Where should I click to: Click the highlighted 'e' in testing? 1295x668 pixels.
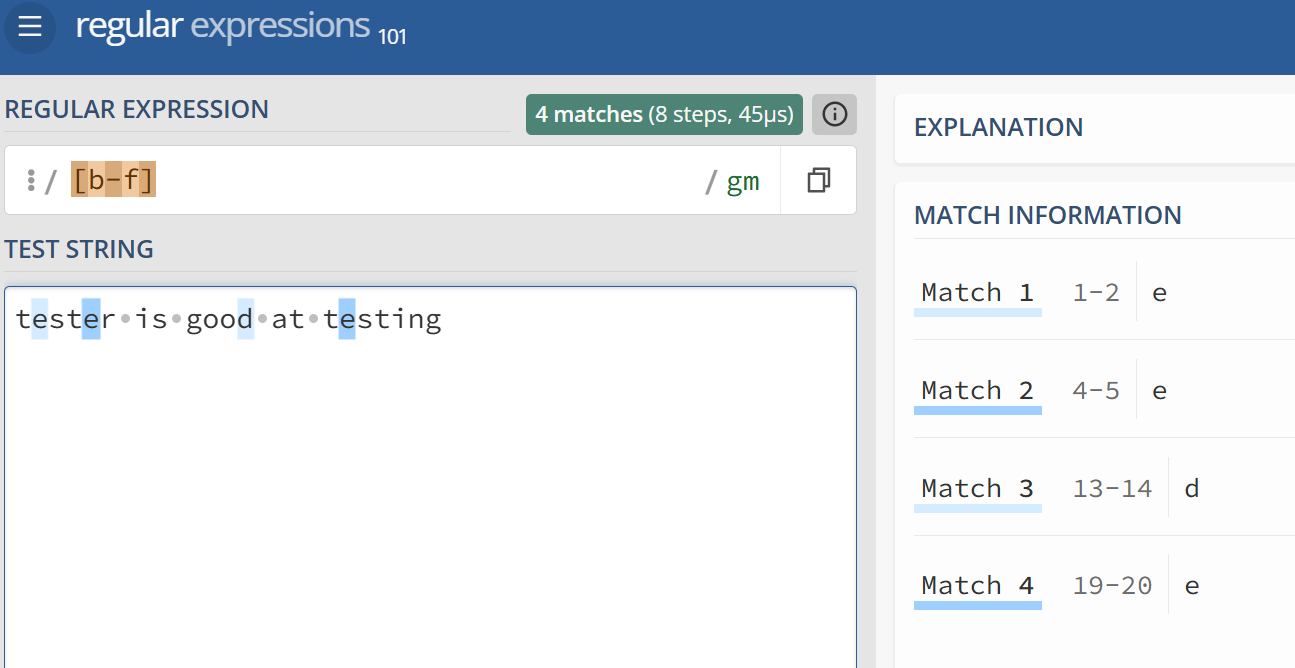click(347, 320)
